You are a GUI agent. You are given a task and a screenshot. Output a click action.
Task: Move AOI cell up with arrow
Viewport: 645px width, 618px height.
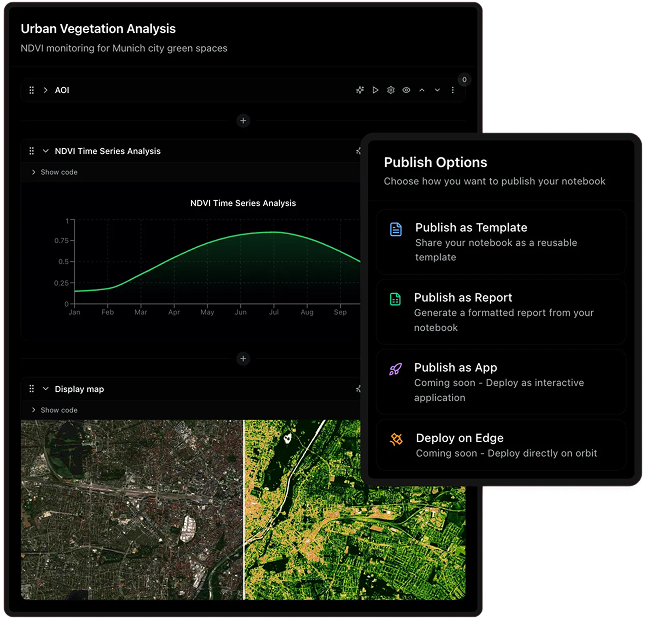pyautogui.click(x=422, y=90)
